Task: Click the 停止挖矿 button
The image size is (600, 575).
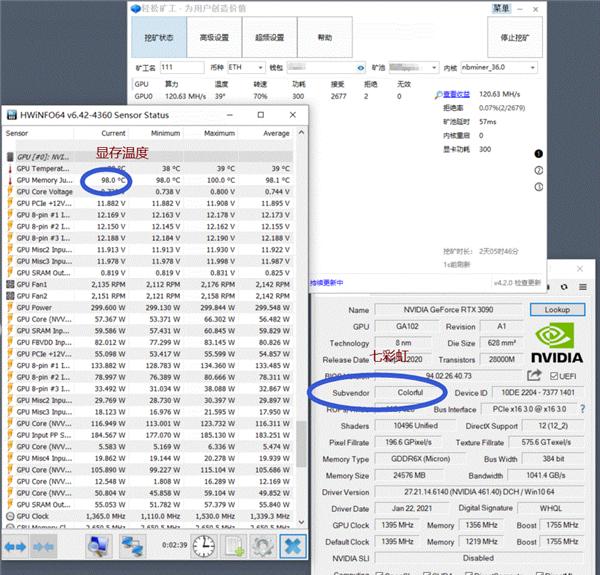Action: [x=515, y=37]
